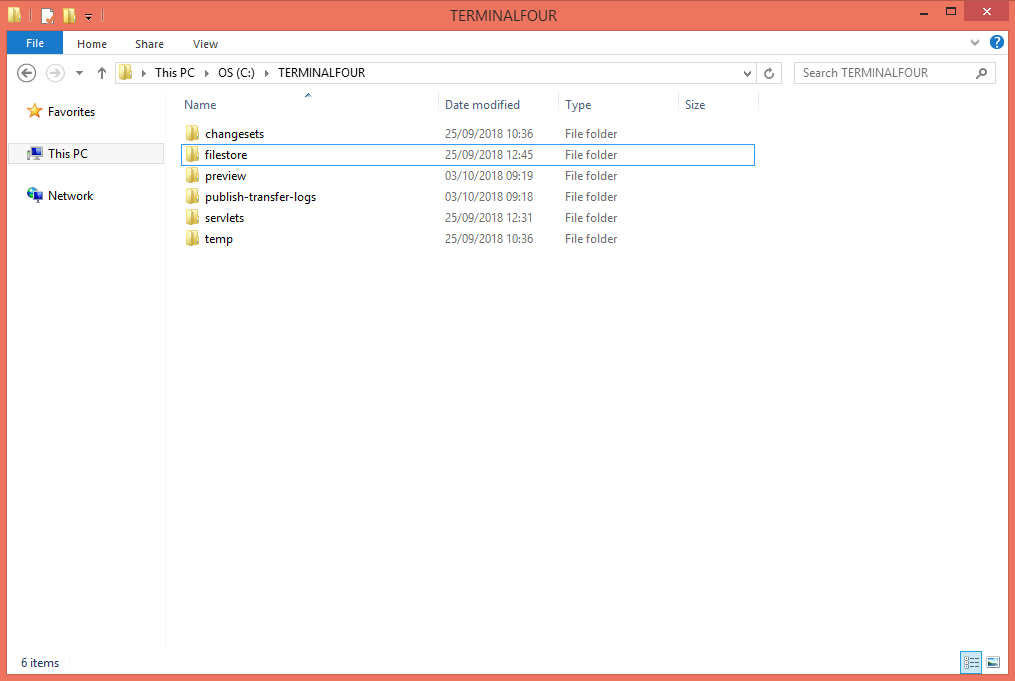
Task: Create a new folder via the Quick Access Toolbar icon
Action: coord(68,14)
